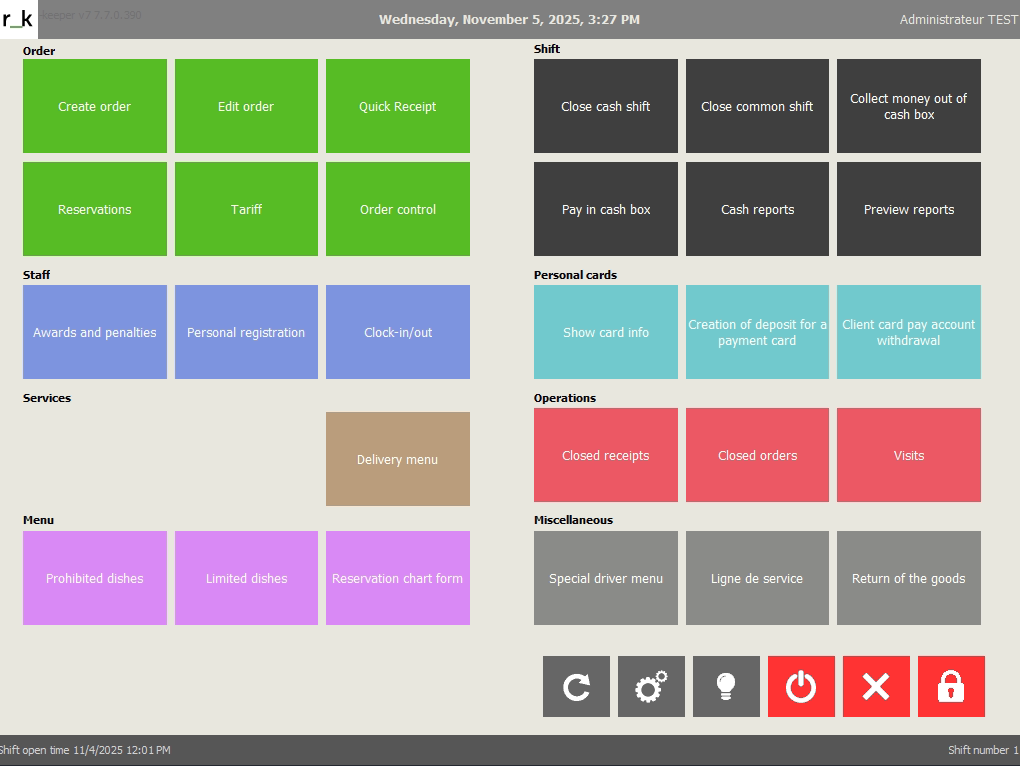
Task: Click the light bulb hint icon
Action: click(x=726, y=686)
